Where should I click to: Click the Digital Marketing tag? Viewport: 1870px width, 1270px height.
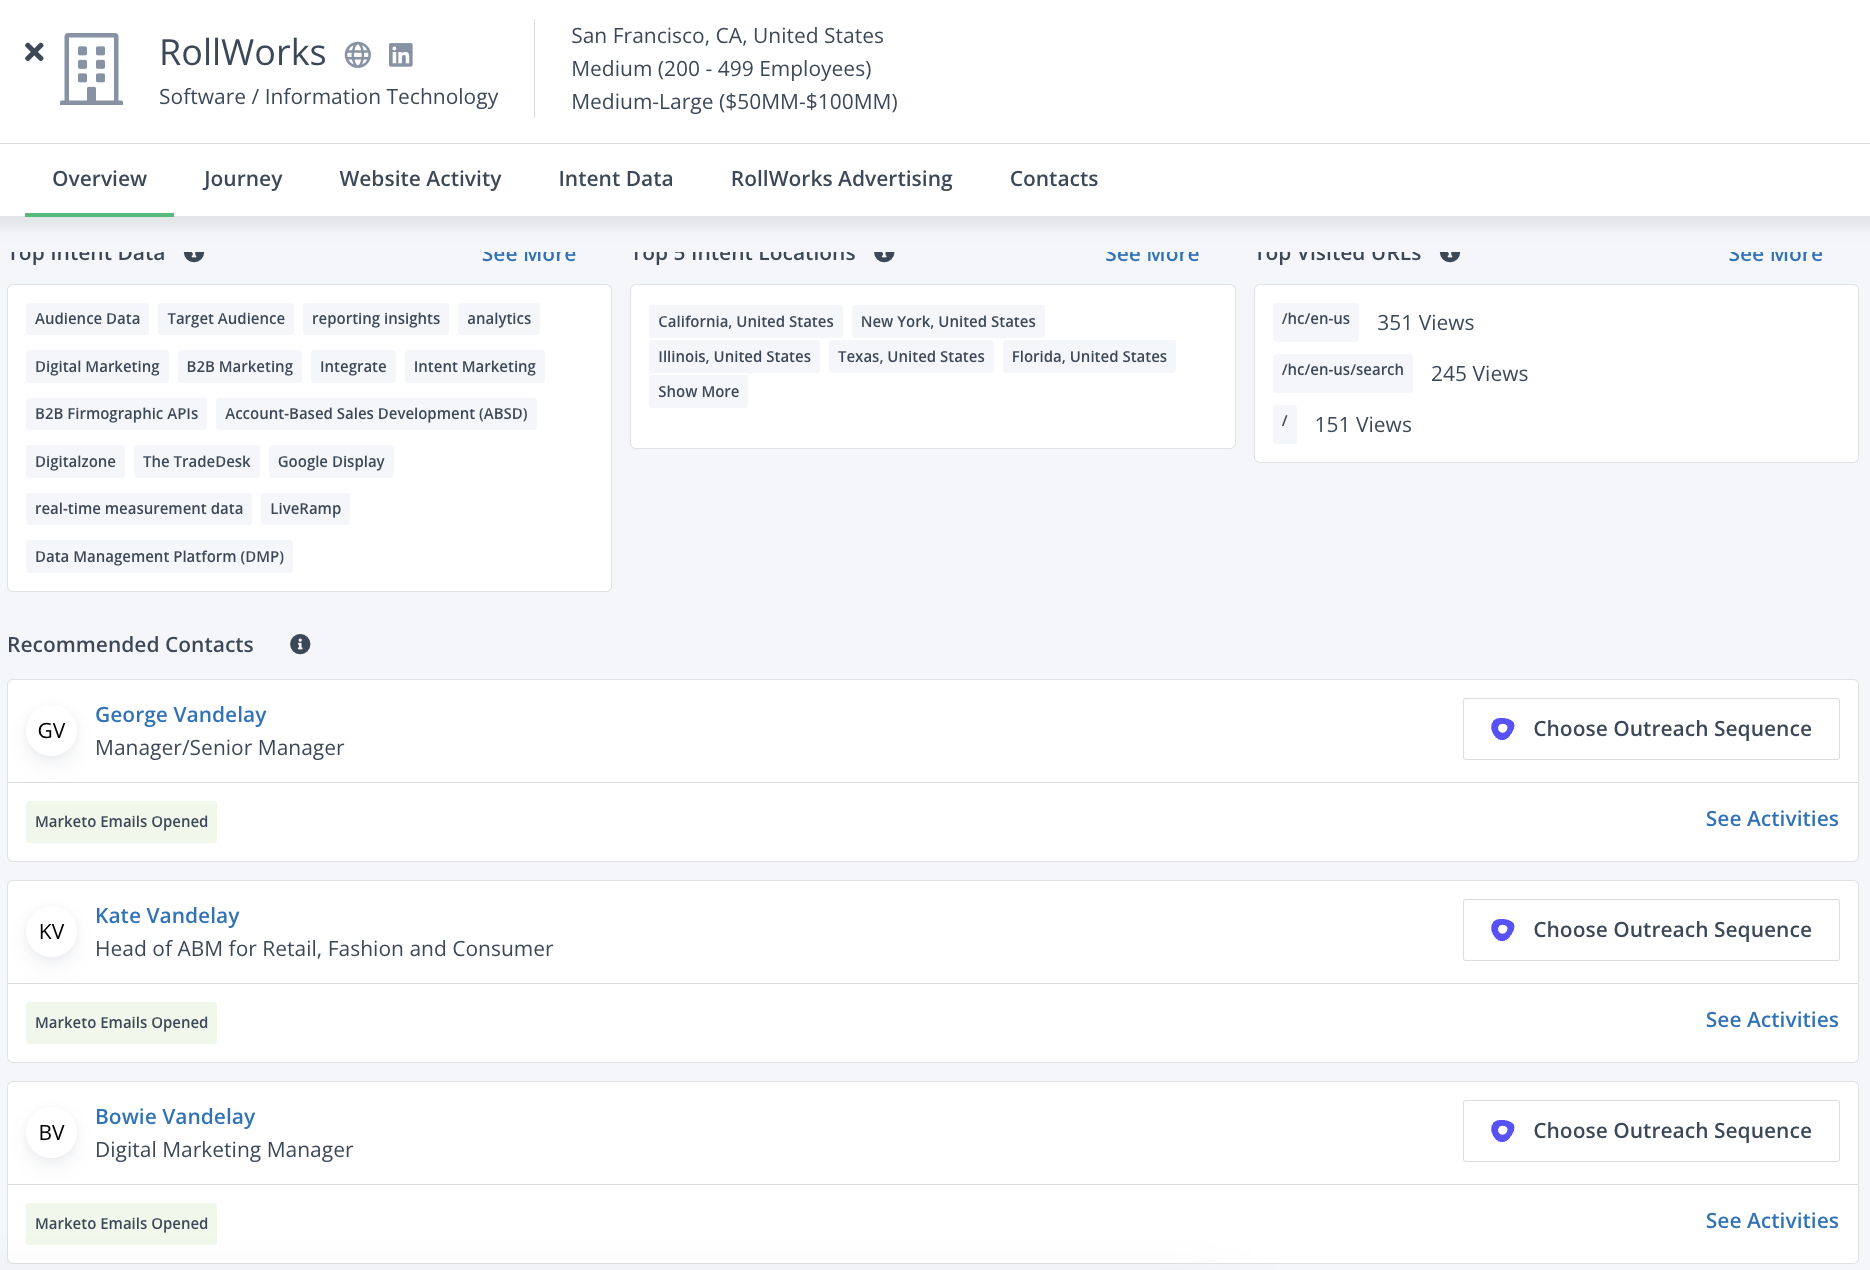point(97,367)
